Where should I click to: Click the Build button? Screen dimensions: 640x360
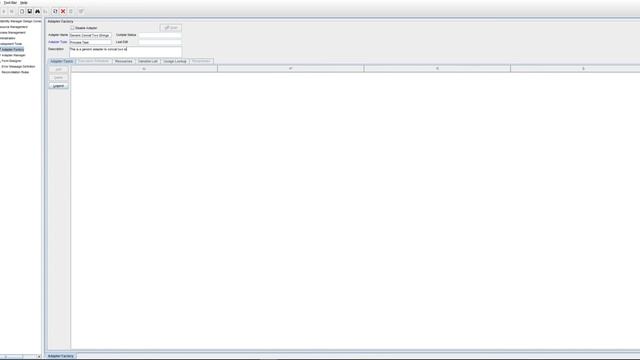(171, 28)
